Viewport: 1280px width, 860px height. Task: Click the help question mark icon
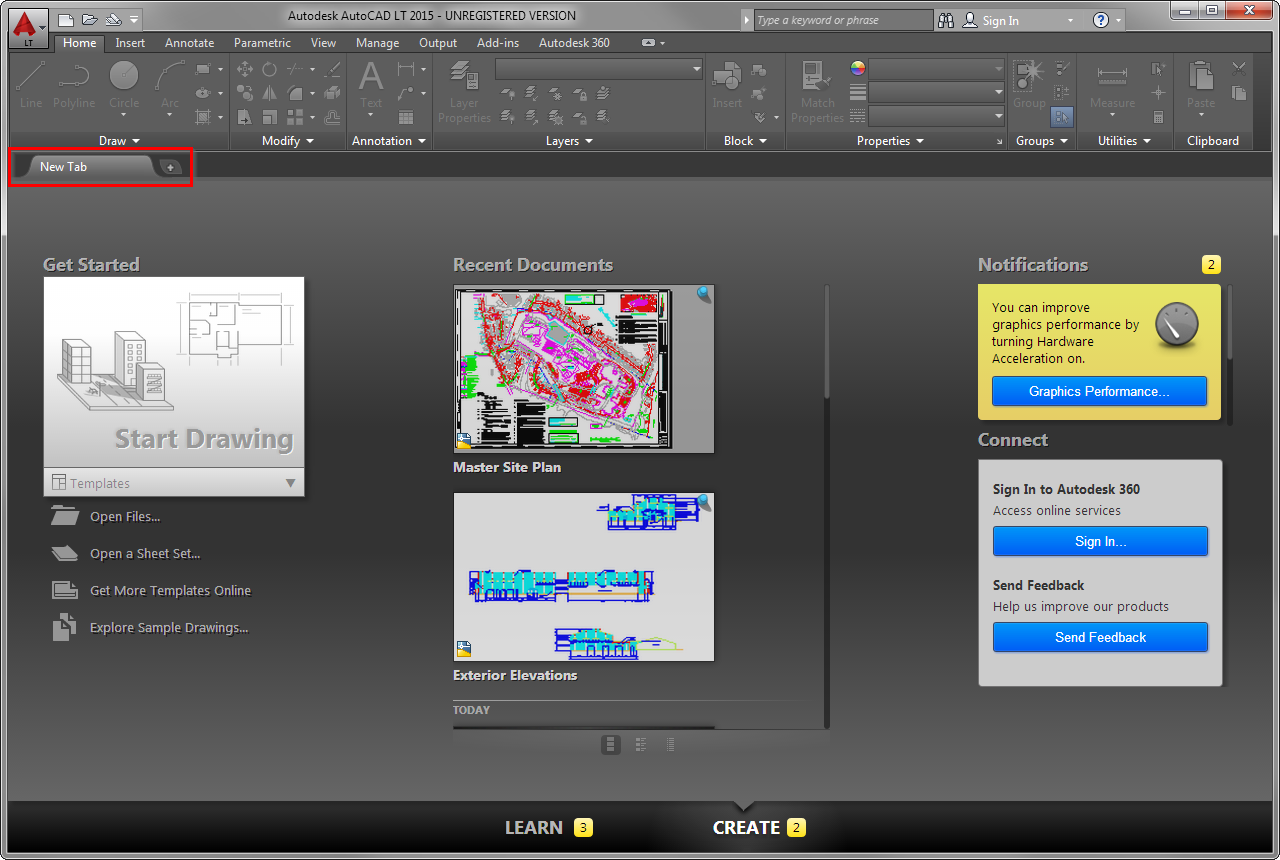(1100, 20)
